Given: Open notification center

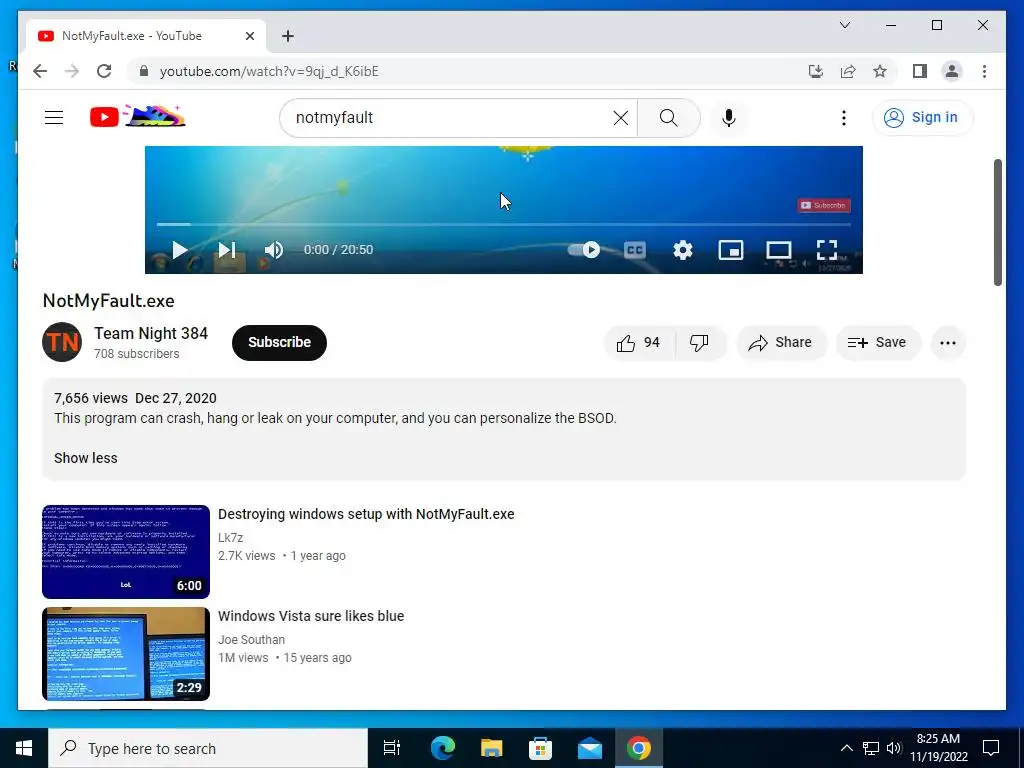Looking at the screenshot, I should coord(991,748).
